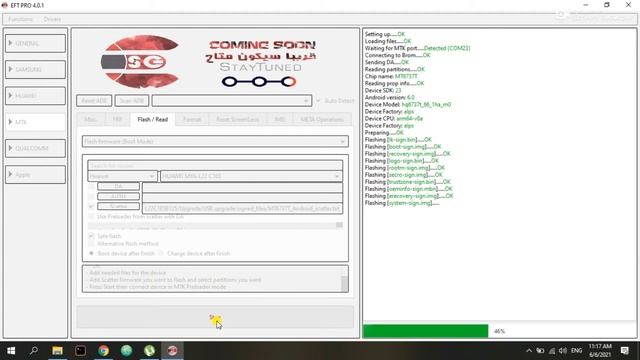Screen dimensions: 640x360
Task: Click the log line 'Flashing [system-sign.img]'
Action: tap(402, 203)
